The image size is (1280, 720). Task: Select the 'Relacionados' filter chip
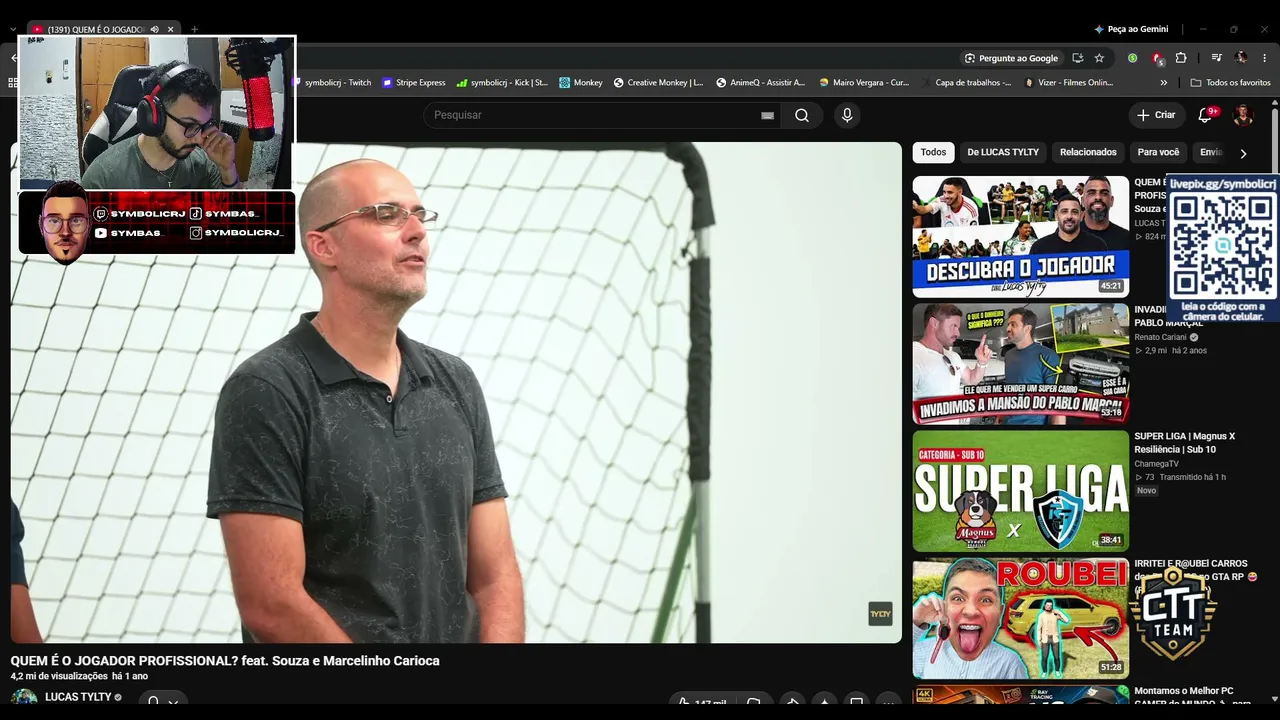1088,152
